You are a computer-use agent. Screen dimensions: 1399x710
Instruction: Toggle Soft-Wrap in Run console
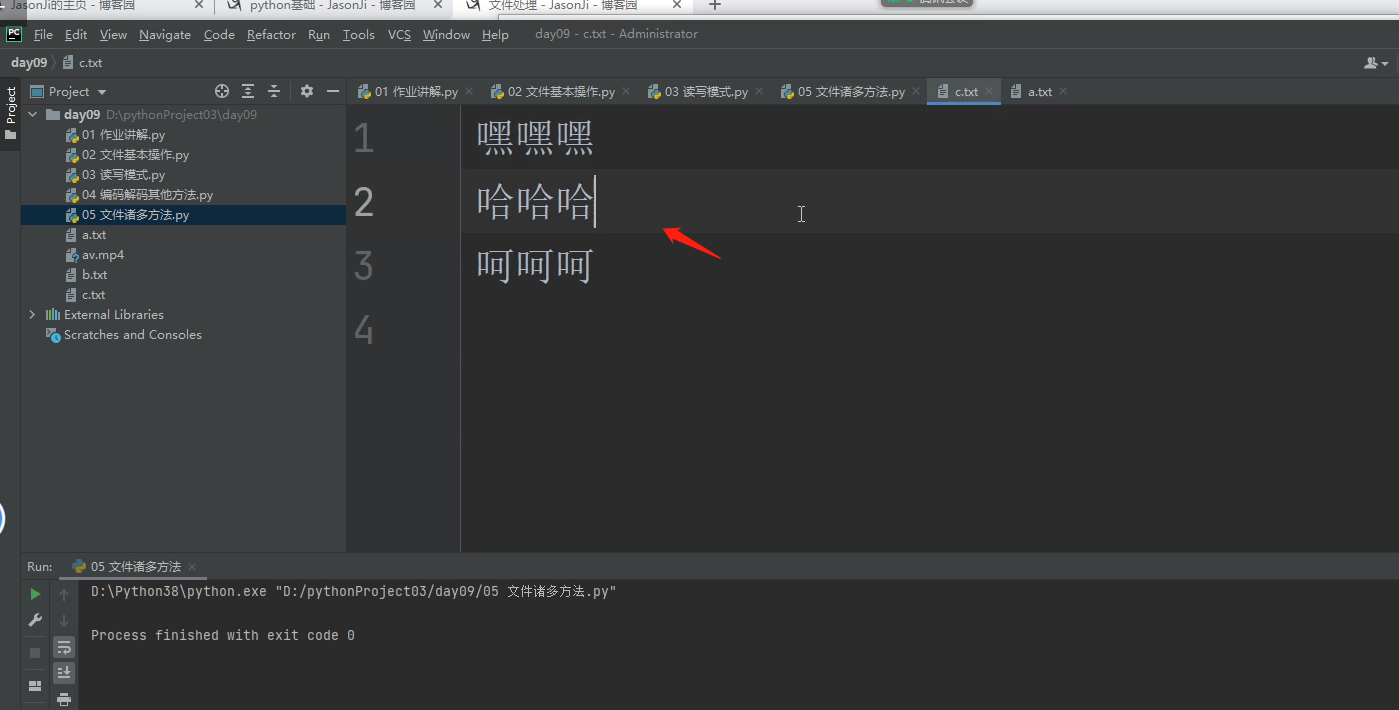click(x=64, y=647)
